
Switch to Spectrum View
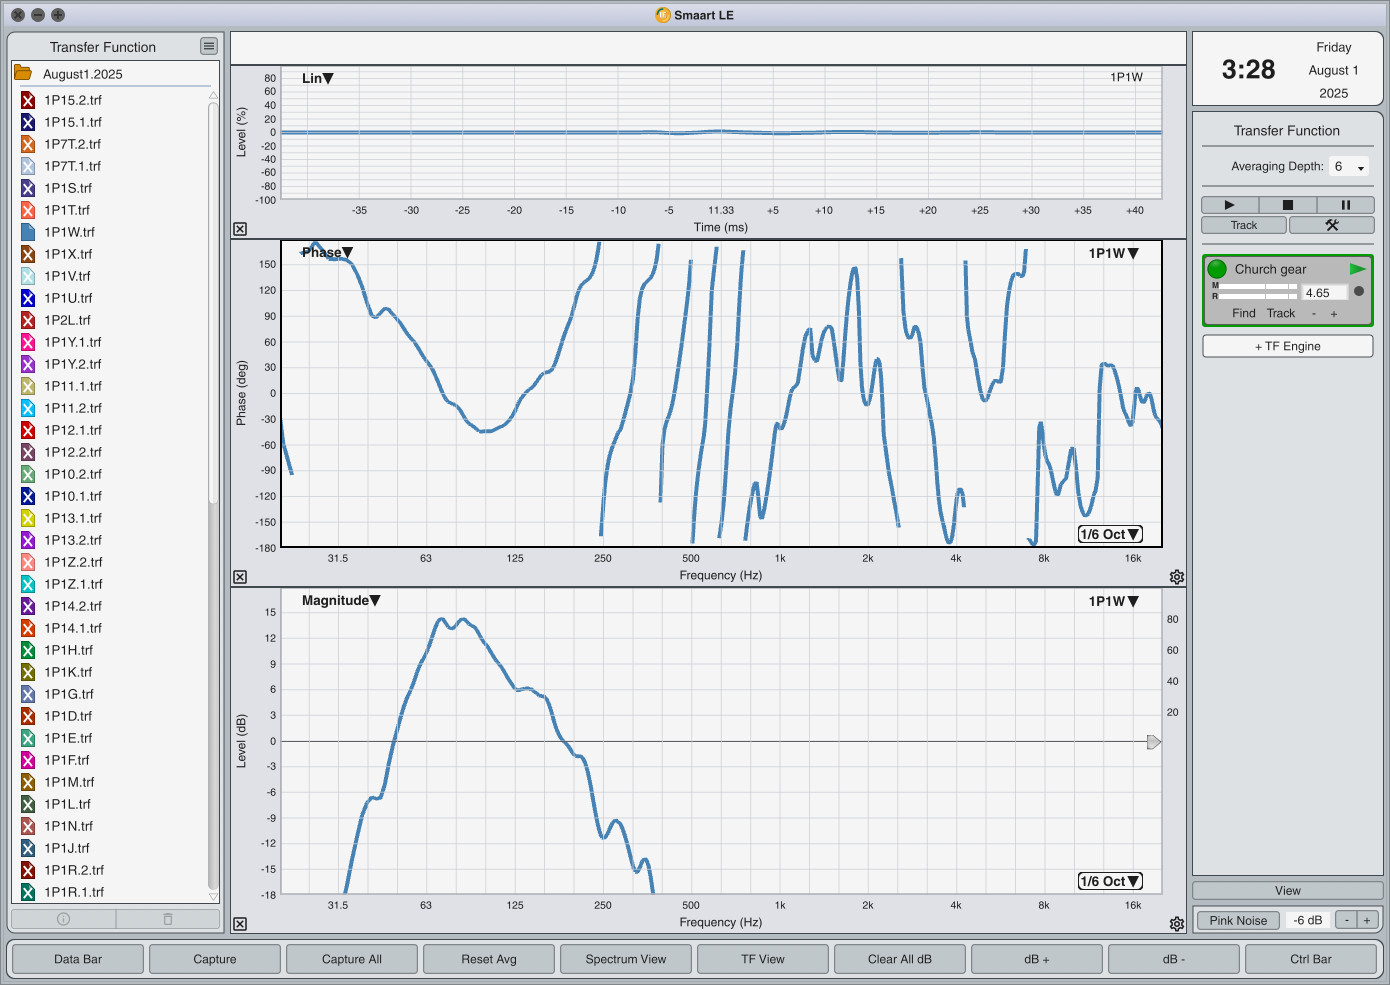point(626,959)
